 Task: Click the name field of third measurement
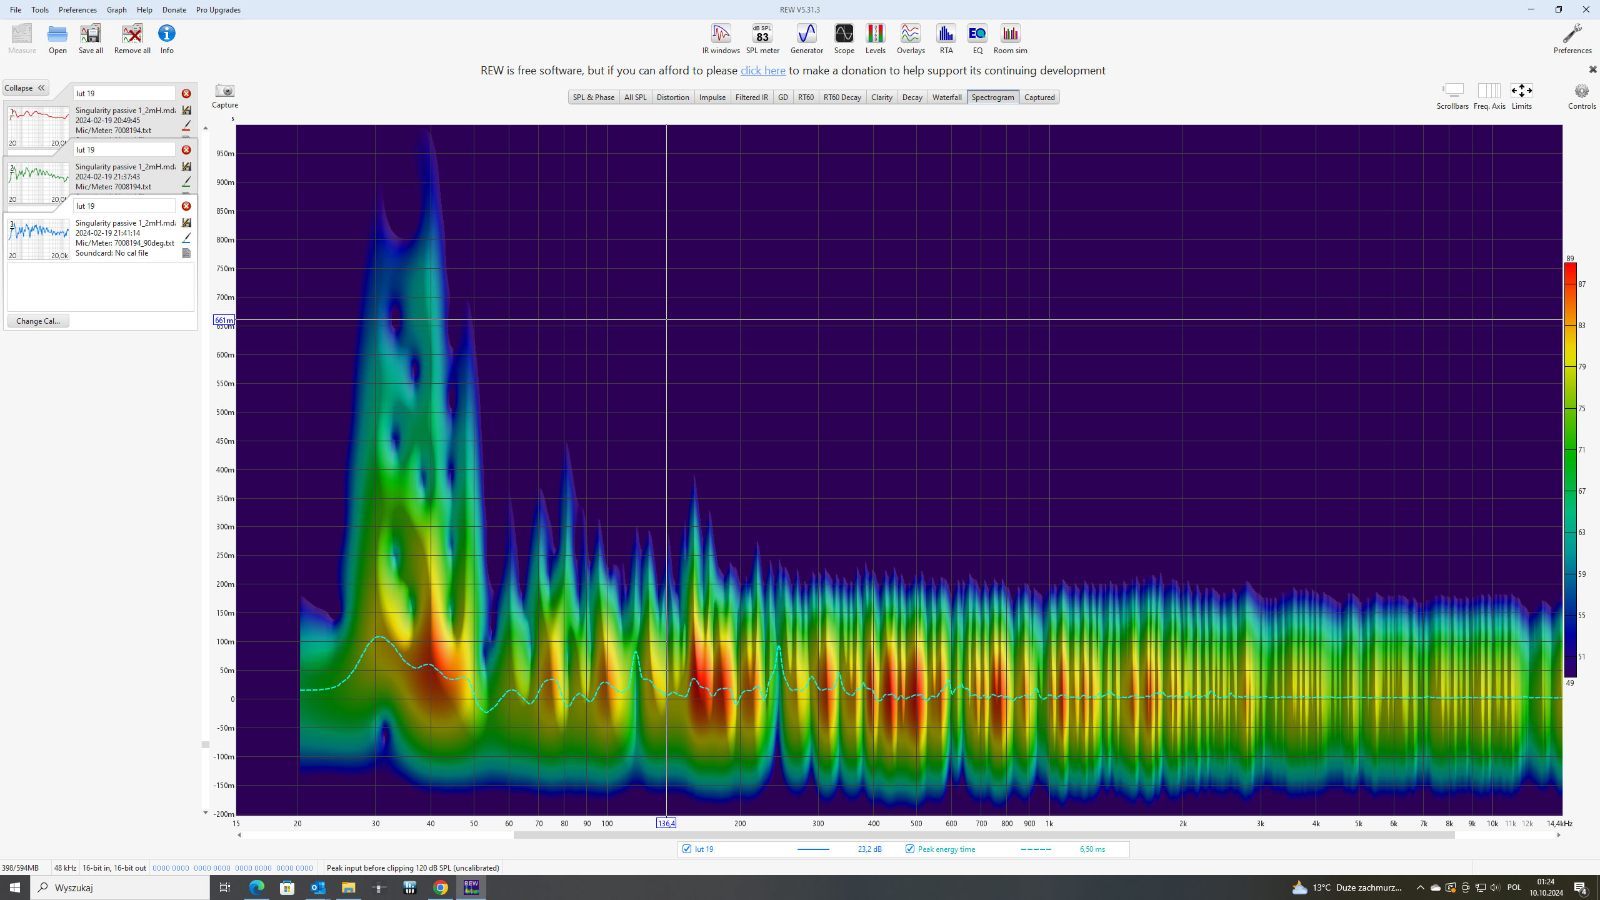coord(125,206)
